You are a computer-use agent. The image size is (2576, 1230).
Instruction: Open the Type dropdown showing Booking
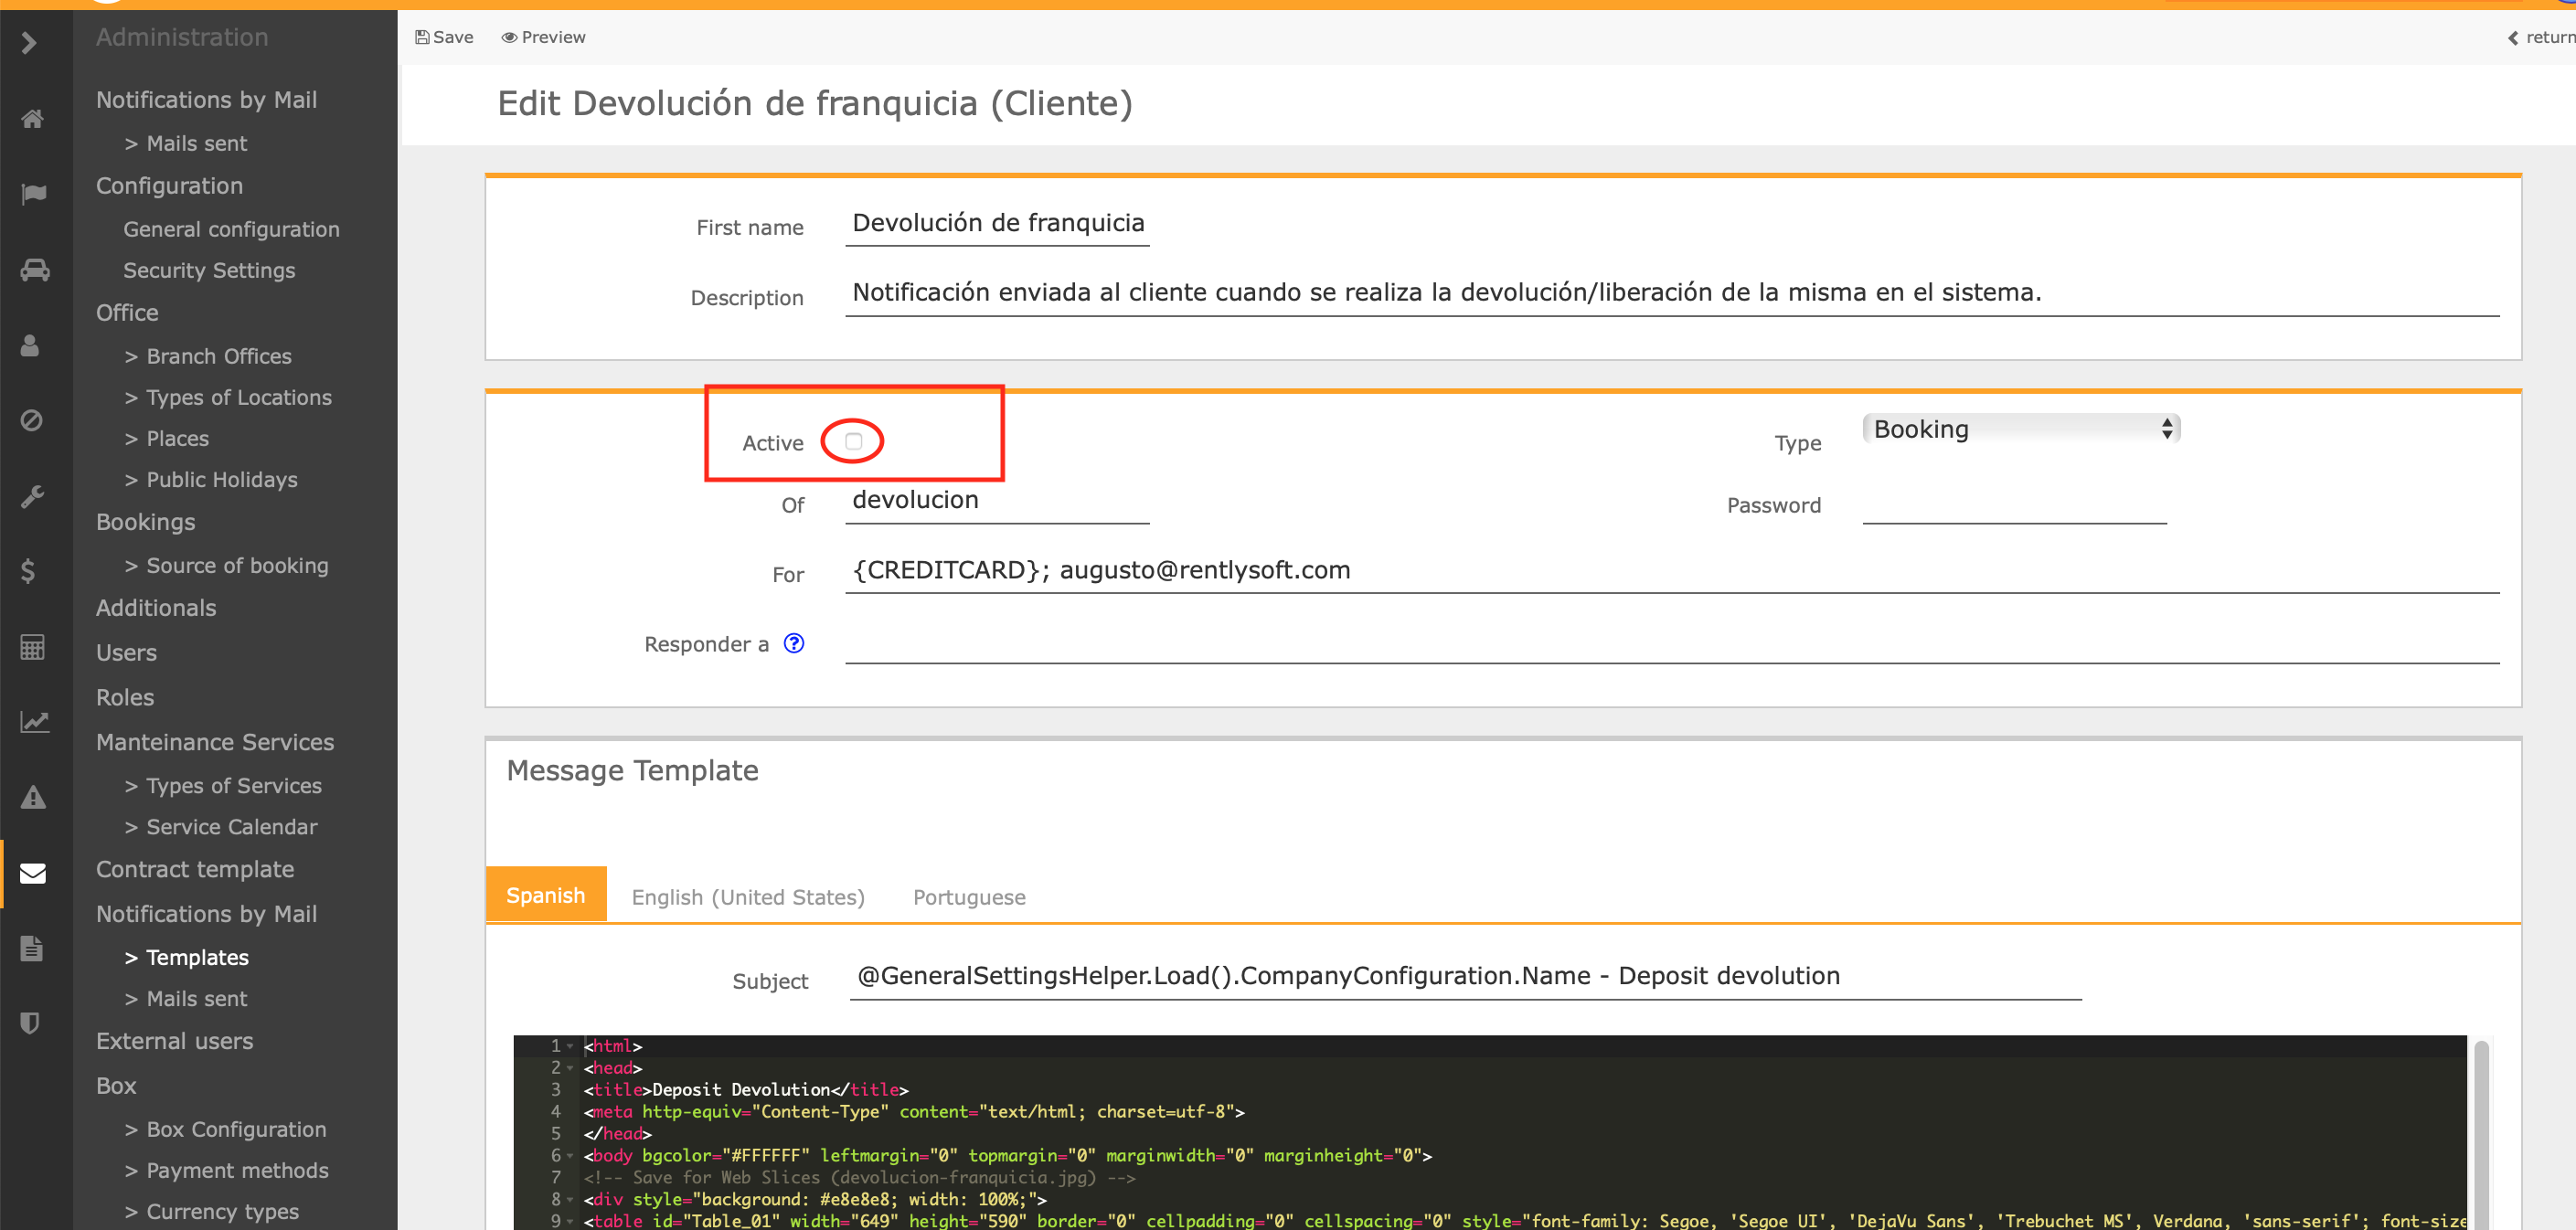2021,429
